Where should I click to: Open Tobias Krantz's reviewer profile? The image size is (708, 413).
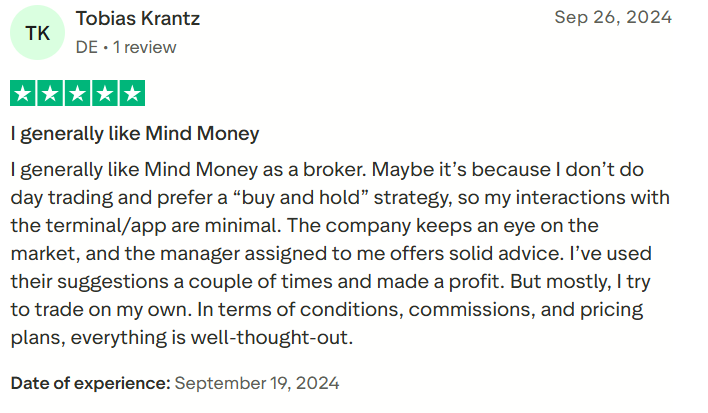point(137,19)
